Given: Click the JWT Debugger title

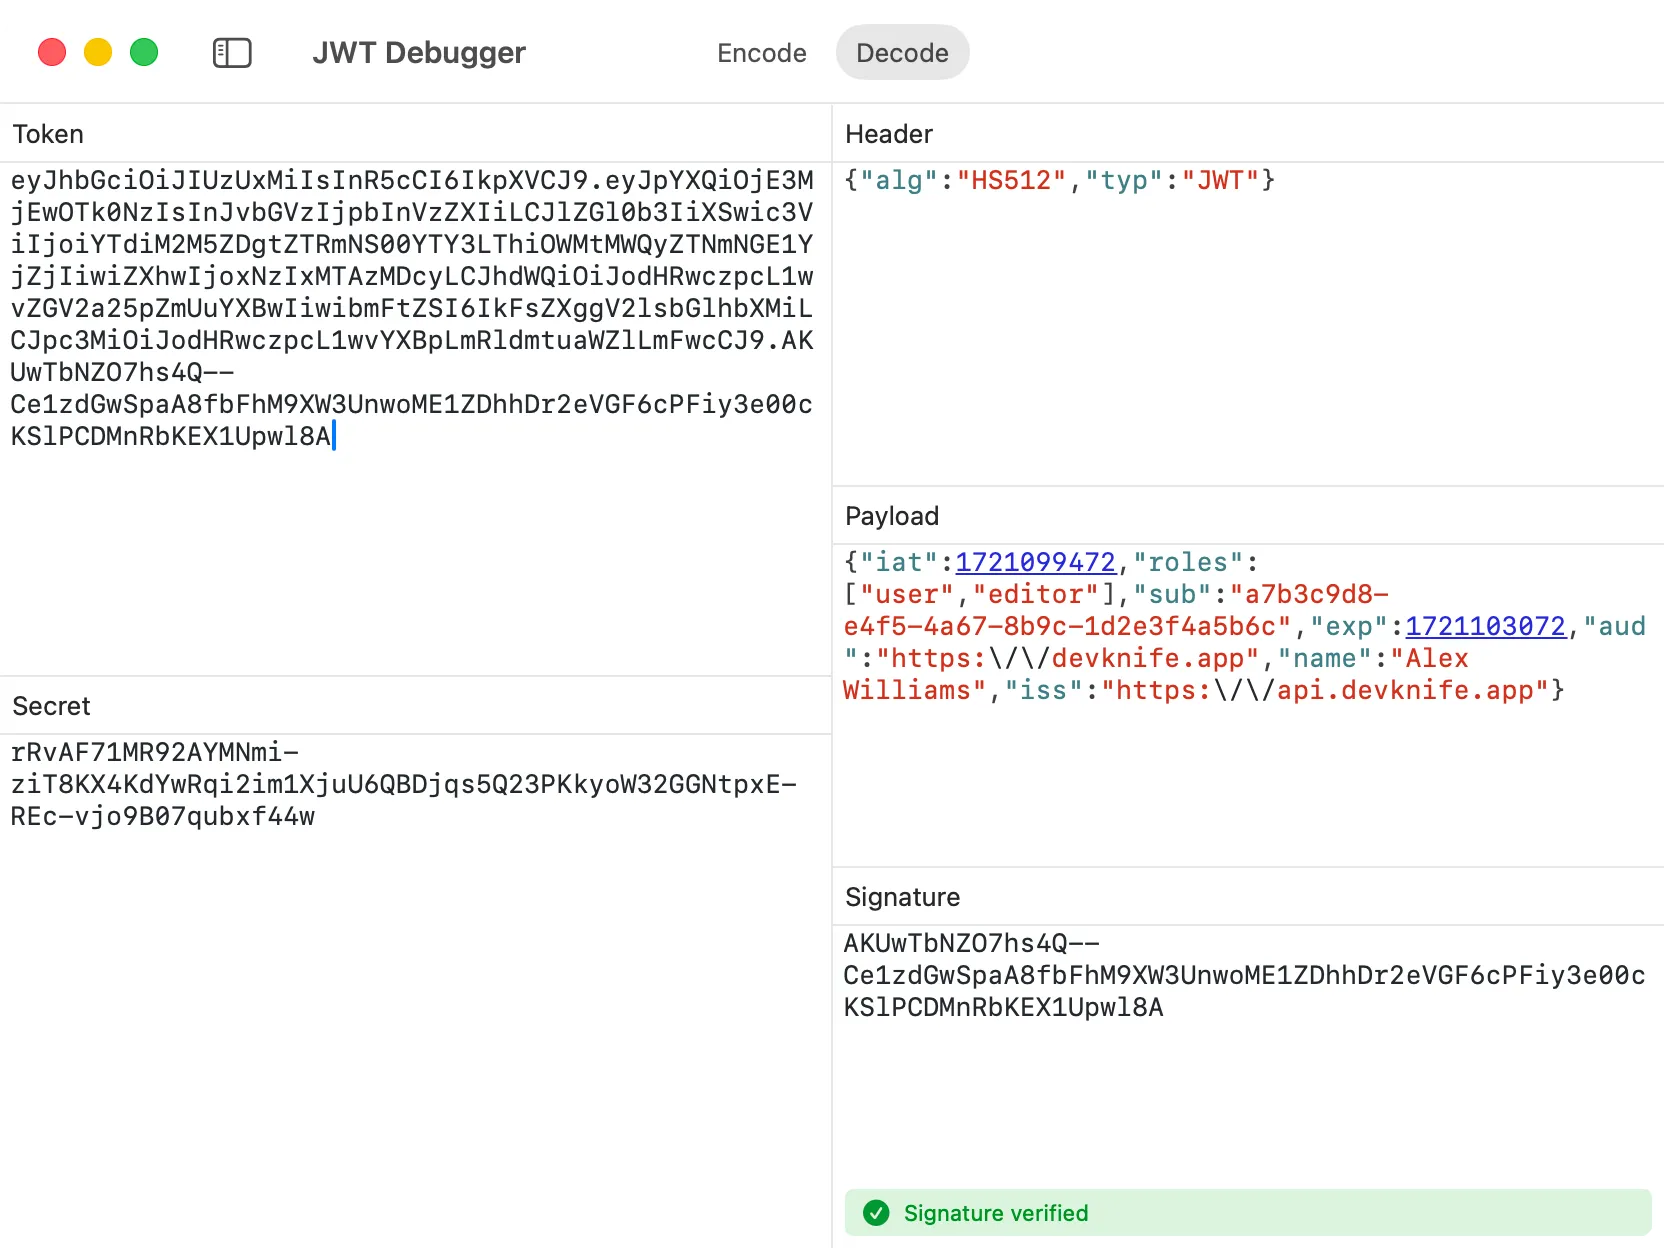Looking at the screenshot, I should tap(419, 53).
